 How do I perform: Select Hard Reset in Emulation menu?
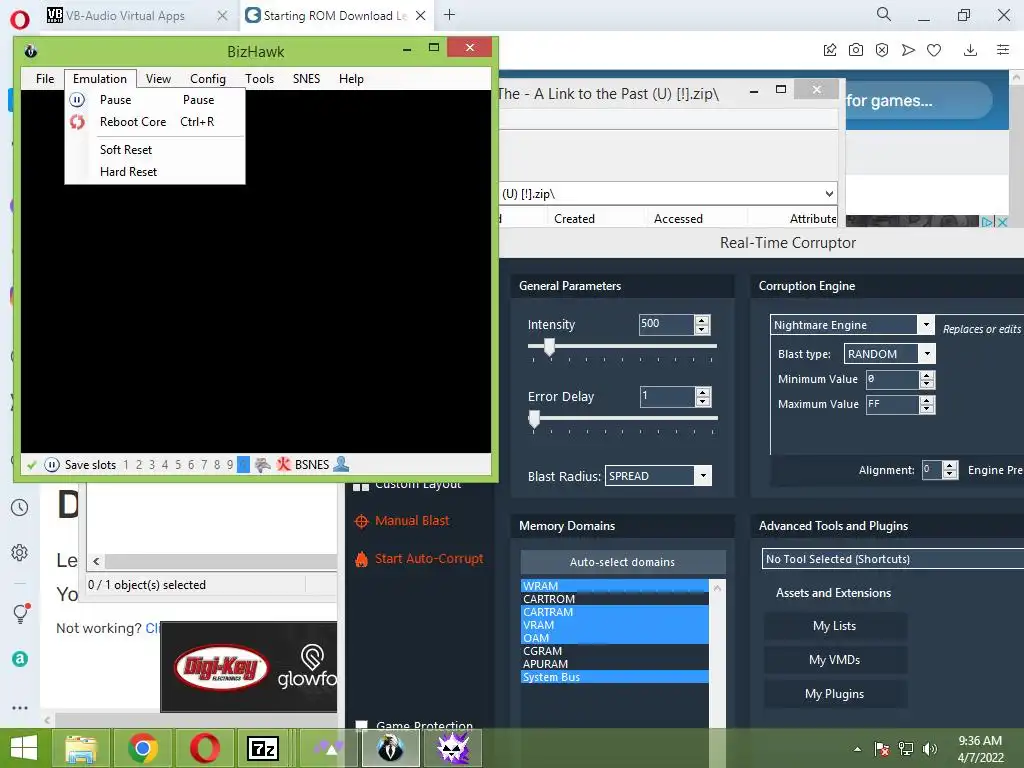tap(155, 172)
